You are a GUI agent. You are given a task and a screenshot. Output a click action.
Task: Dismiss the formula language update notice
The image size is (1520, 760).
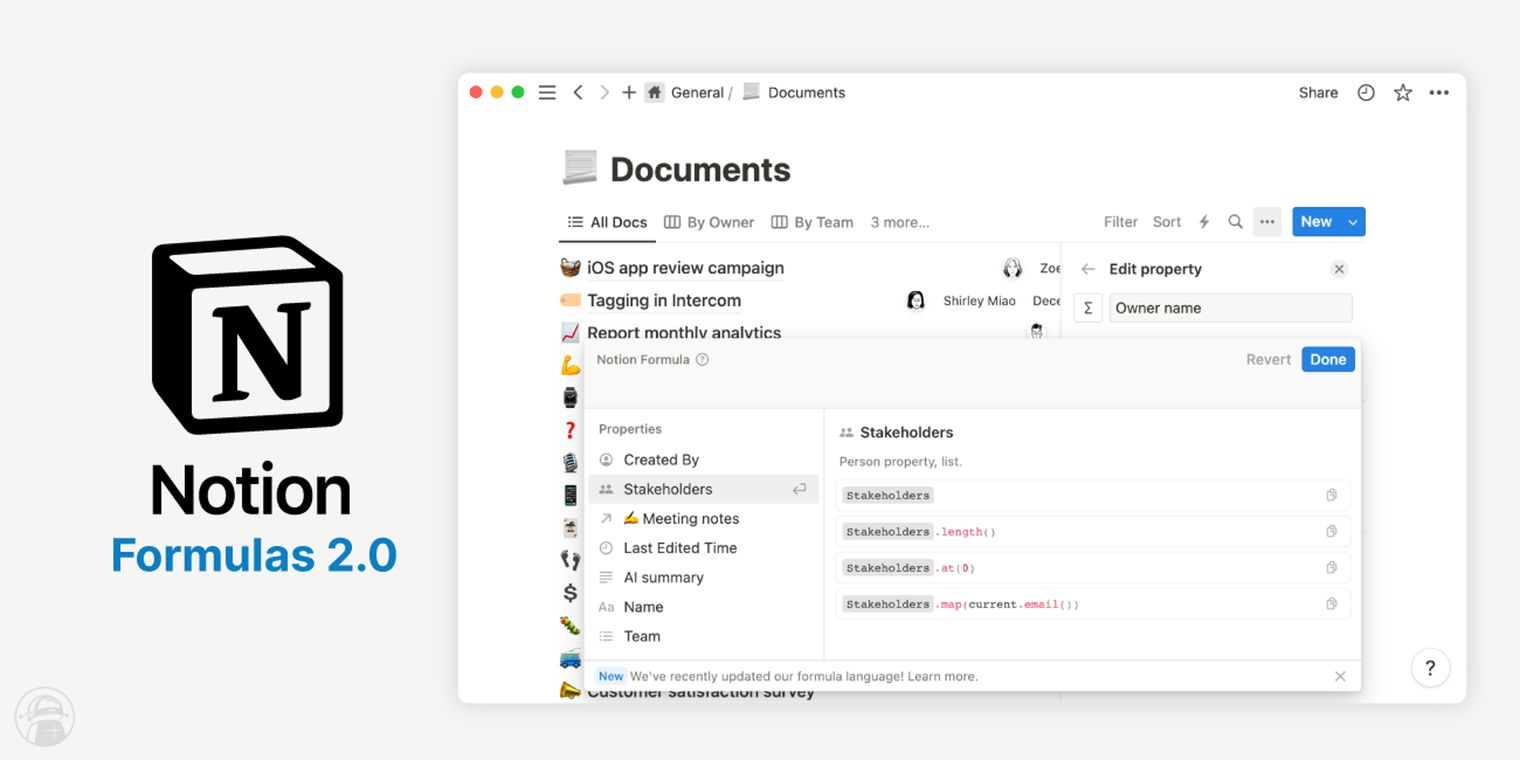pos(1340,676)
